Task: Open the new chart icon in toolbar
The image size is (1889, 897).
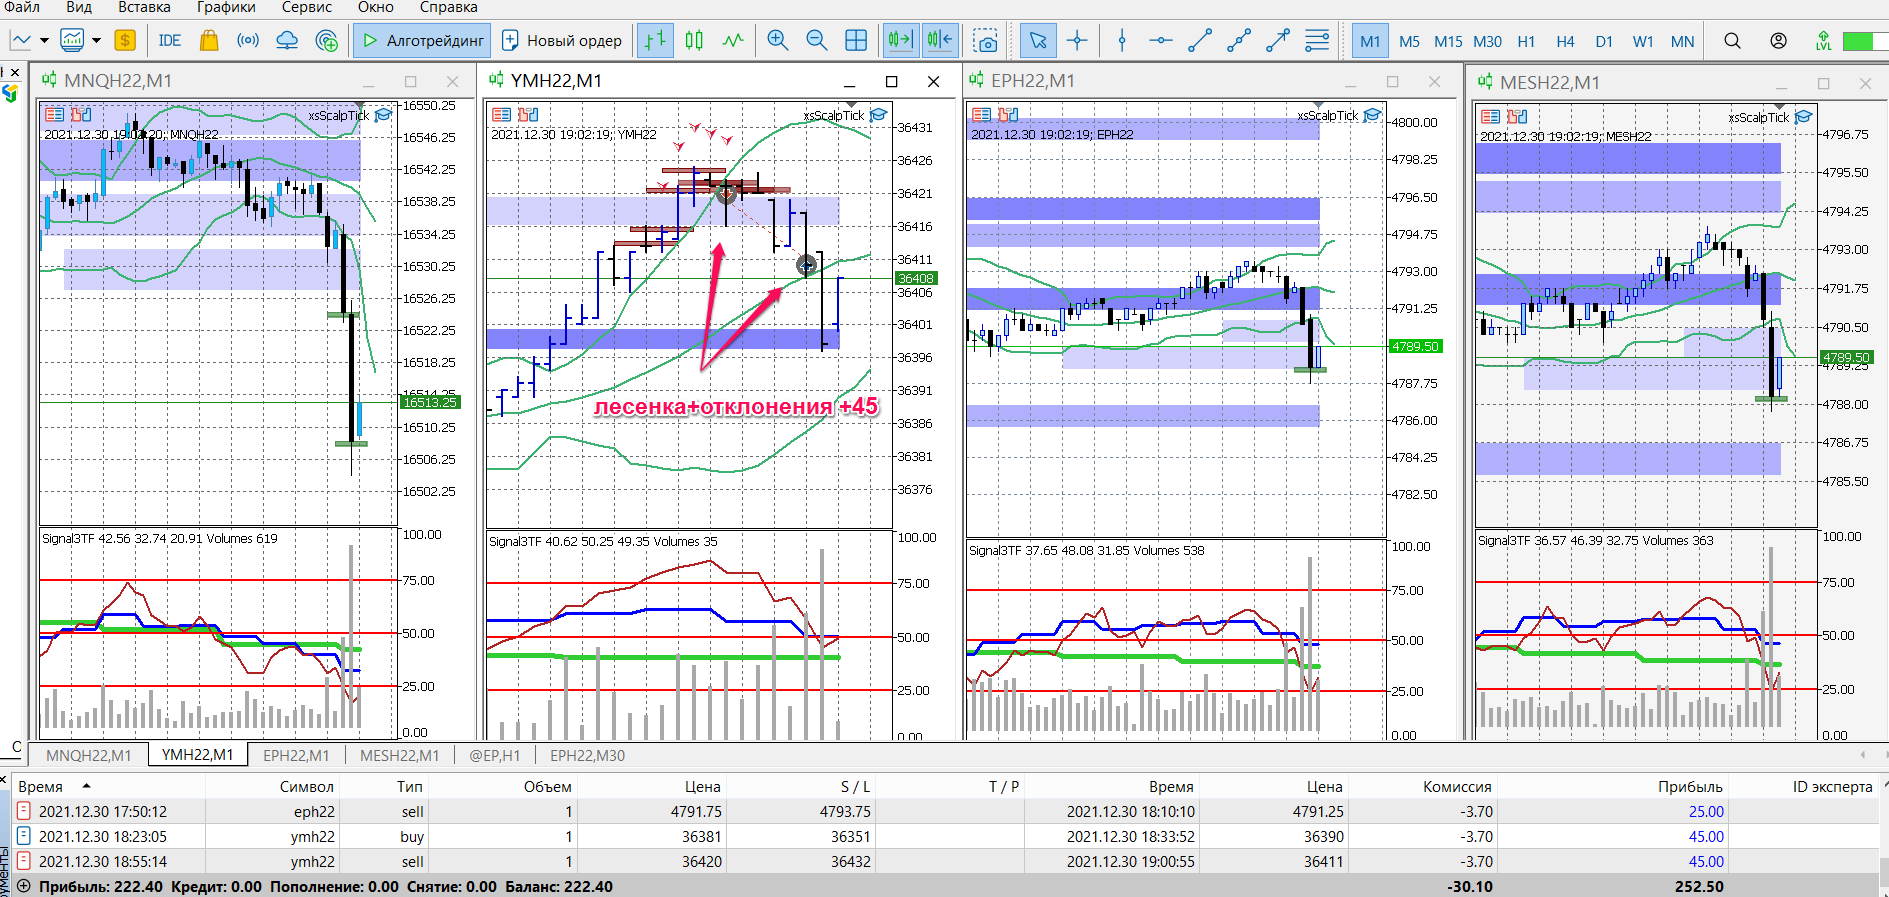Action: [21, 41]
